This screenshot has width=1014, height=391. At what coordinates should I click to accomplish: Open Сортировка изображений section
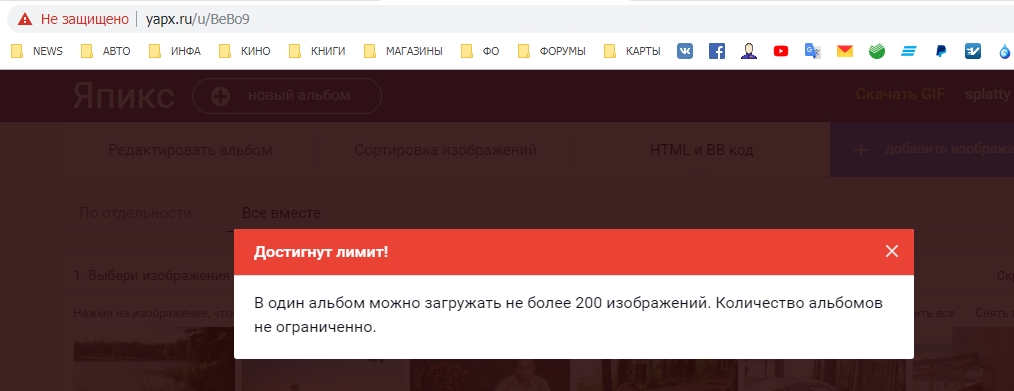pos(446,150)
